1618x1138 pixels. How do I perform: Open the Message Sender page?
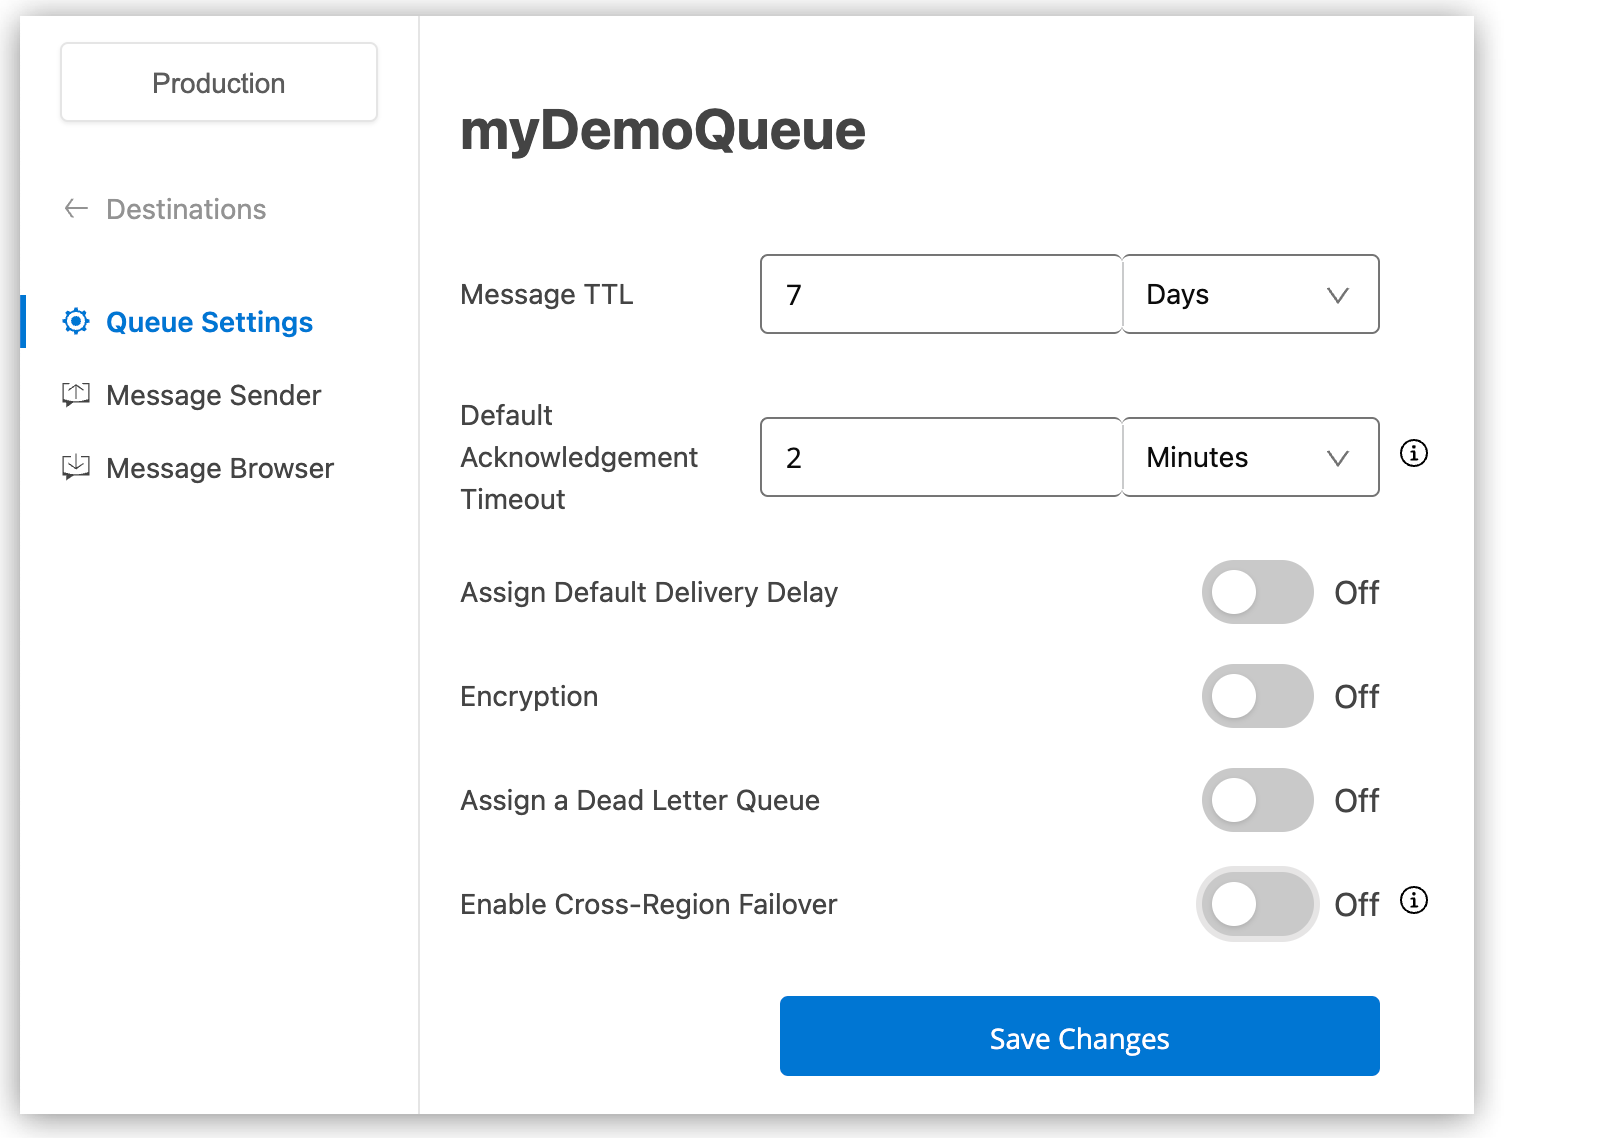(213, 395)
